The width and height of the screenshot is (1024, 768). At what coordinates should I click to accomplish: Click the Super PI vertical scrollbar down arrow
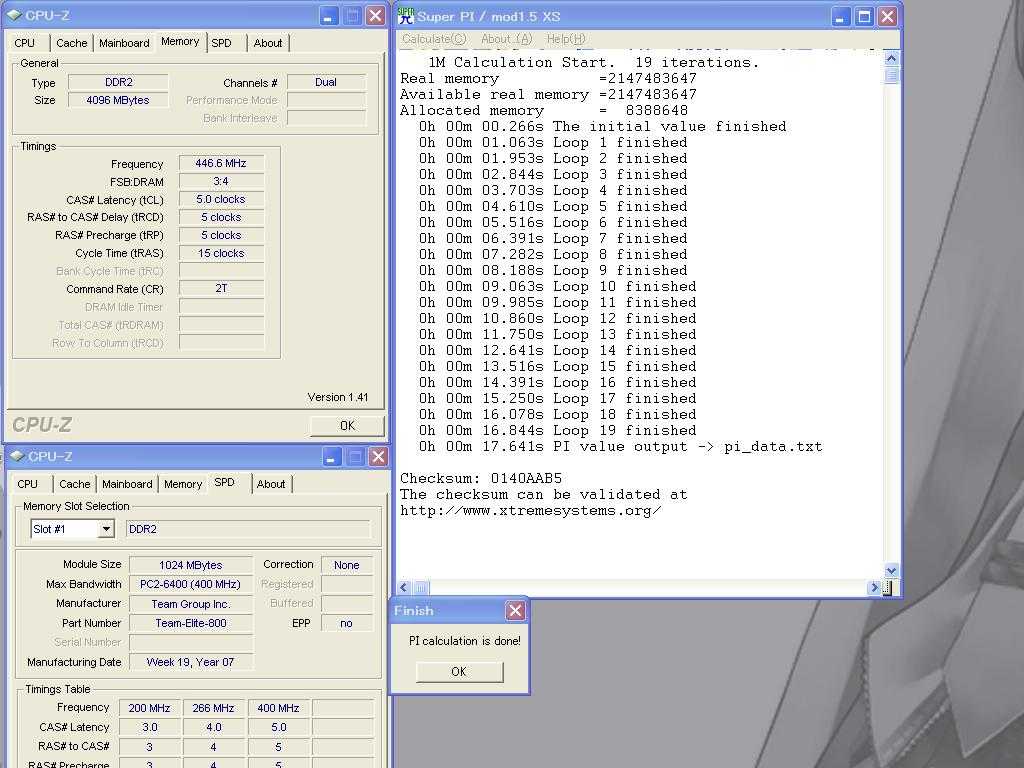(x=891, y=570)
